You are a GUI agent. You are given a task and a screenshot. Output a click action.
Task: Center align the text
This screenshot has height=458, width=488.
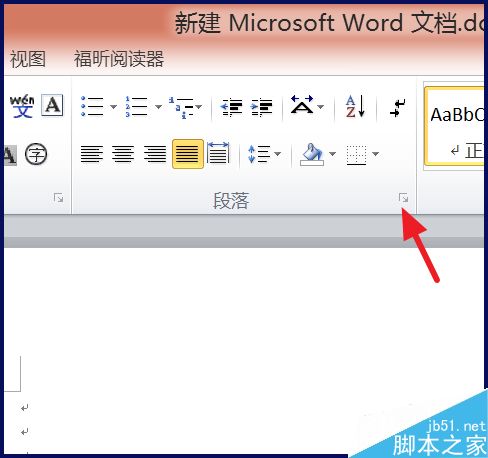point(123,154)
